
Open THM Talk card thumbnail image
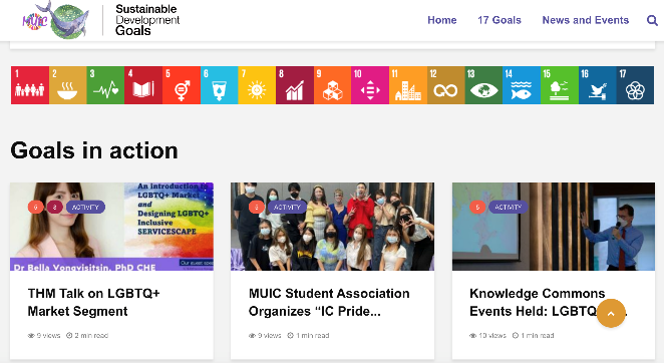point(112,227)
